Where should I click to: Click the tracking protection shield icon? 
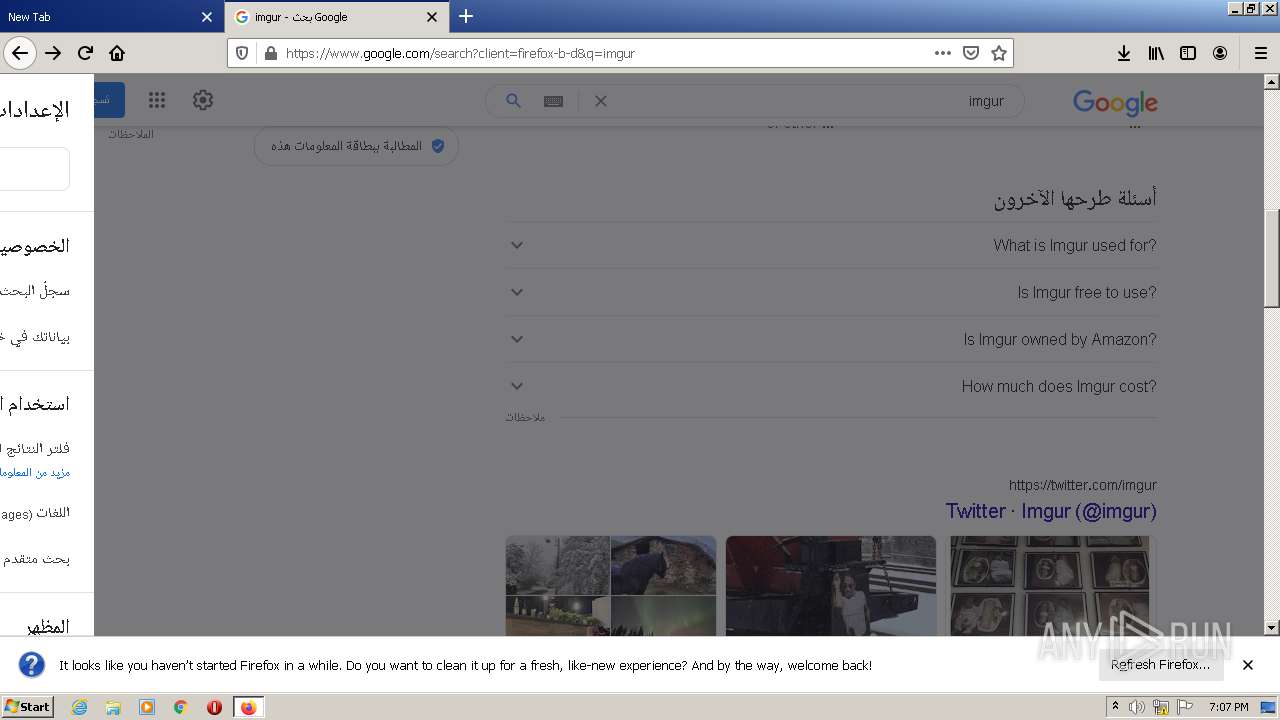click(242, 53)
